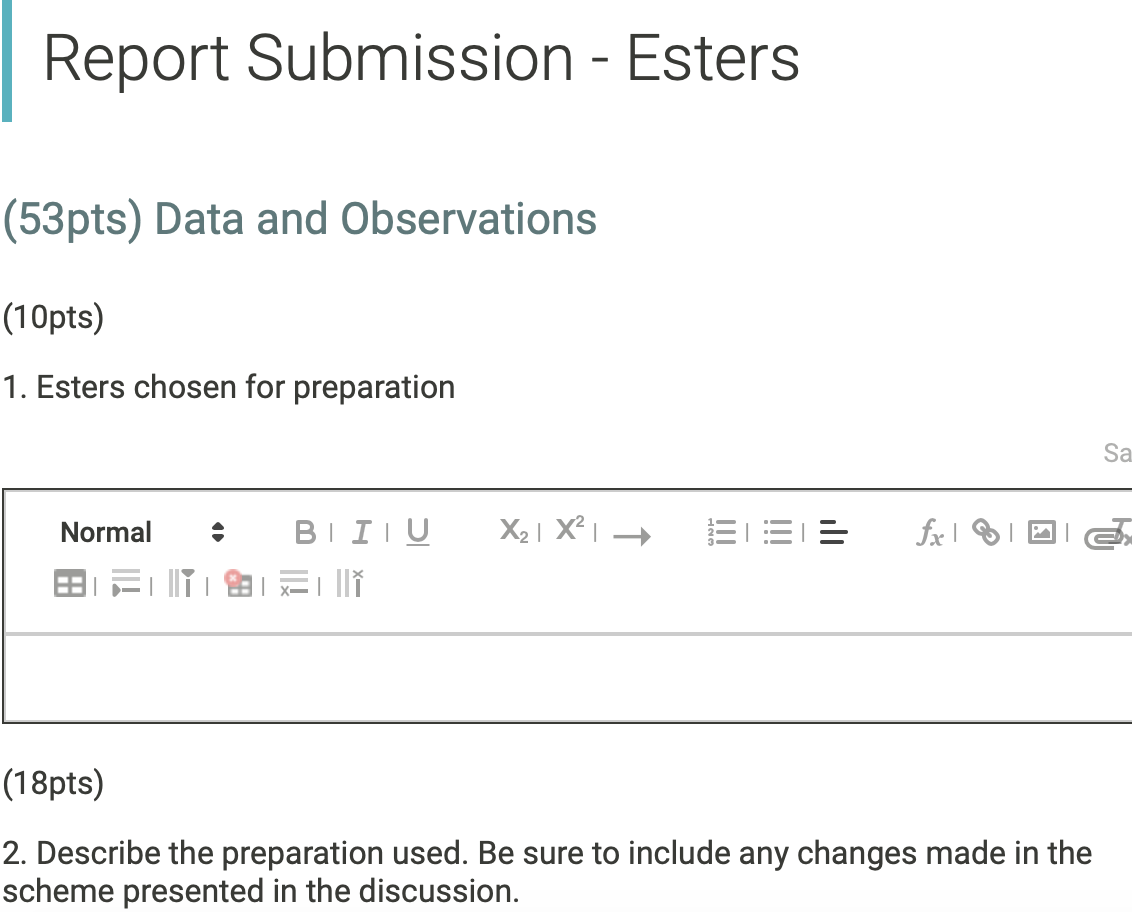The height and width of the screenshot is (912, 1132).
Task: Click the delete table icon
Action: pos(238,583)
